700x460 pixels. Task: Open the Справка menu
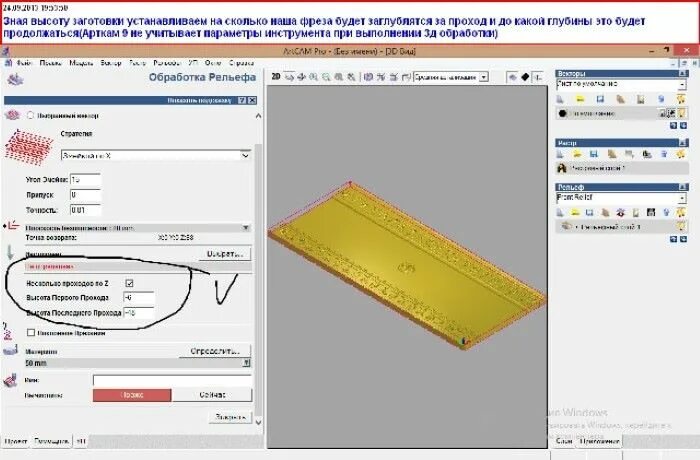241,63
